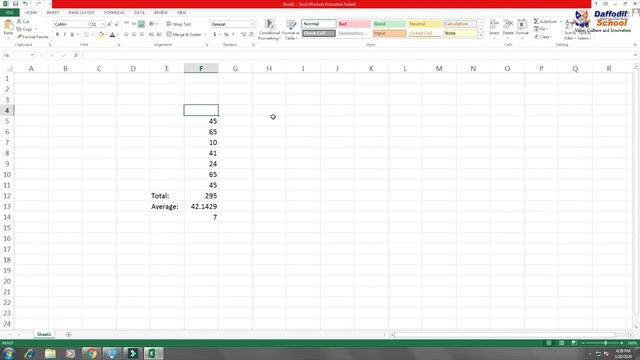Open the file explorer folder in taskbar
This screenshot has height=360, width=640.
(x=50, y=353)
